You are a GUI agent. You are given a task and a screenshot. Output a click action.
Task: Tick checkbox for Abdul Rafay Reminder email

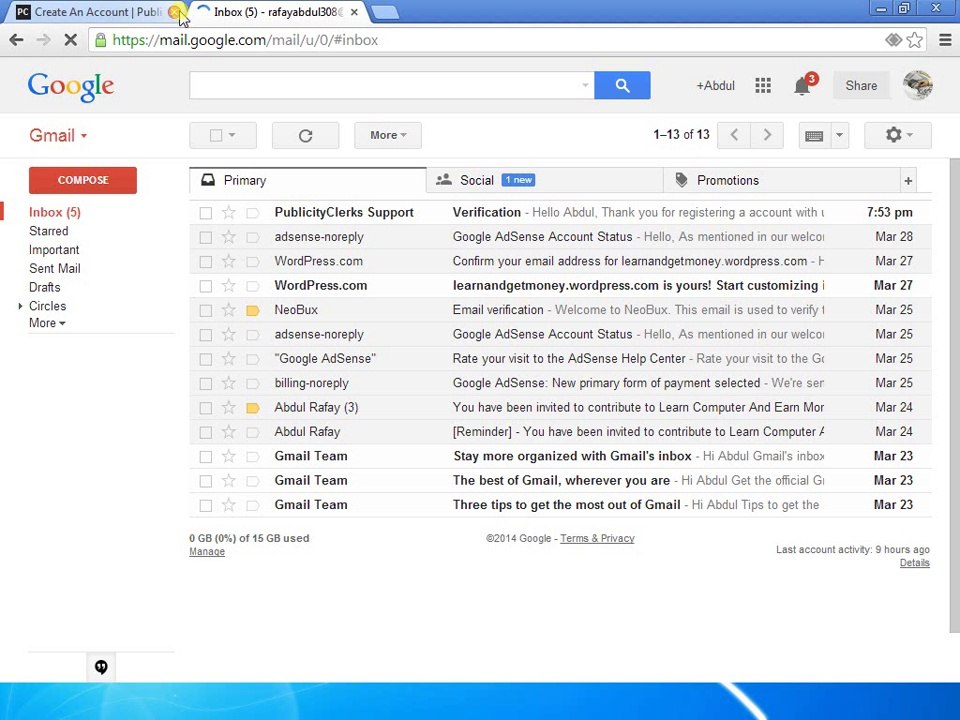206,433
